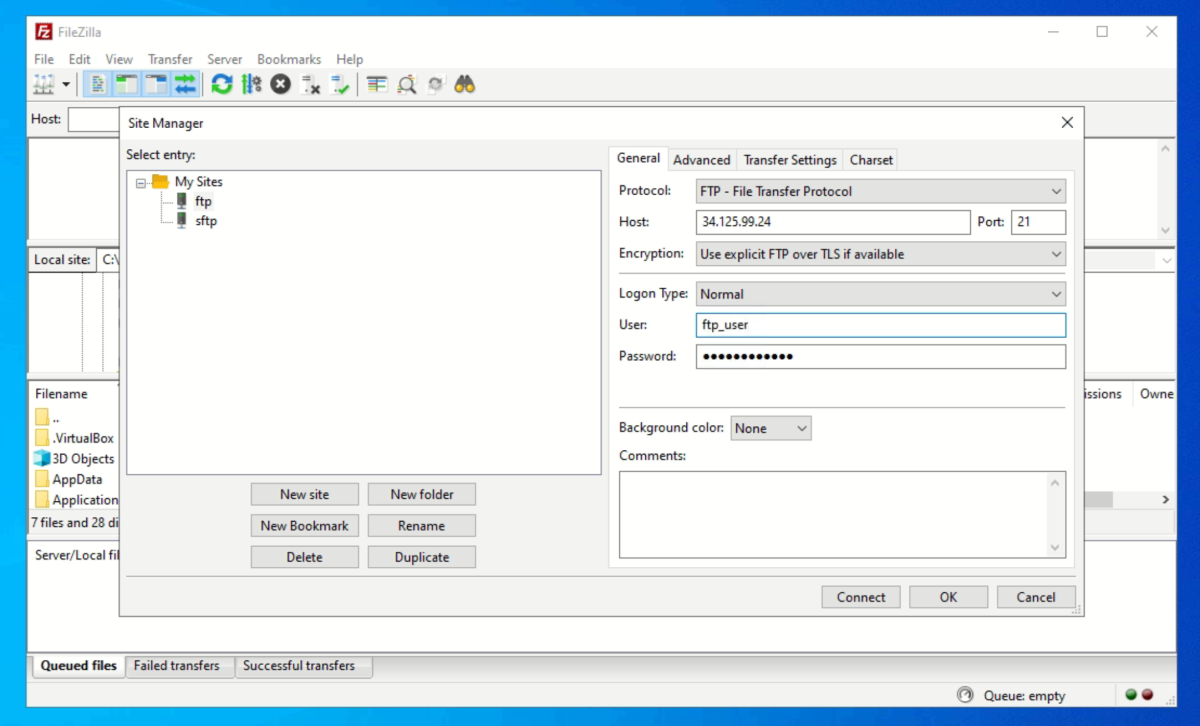Click into the Host input field

tap(833, 222)
